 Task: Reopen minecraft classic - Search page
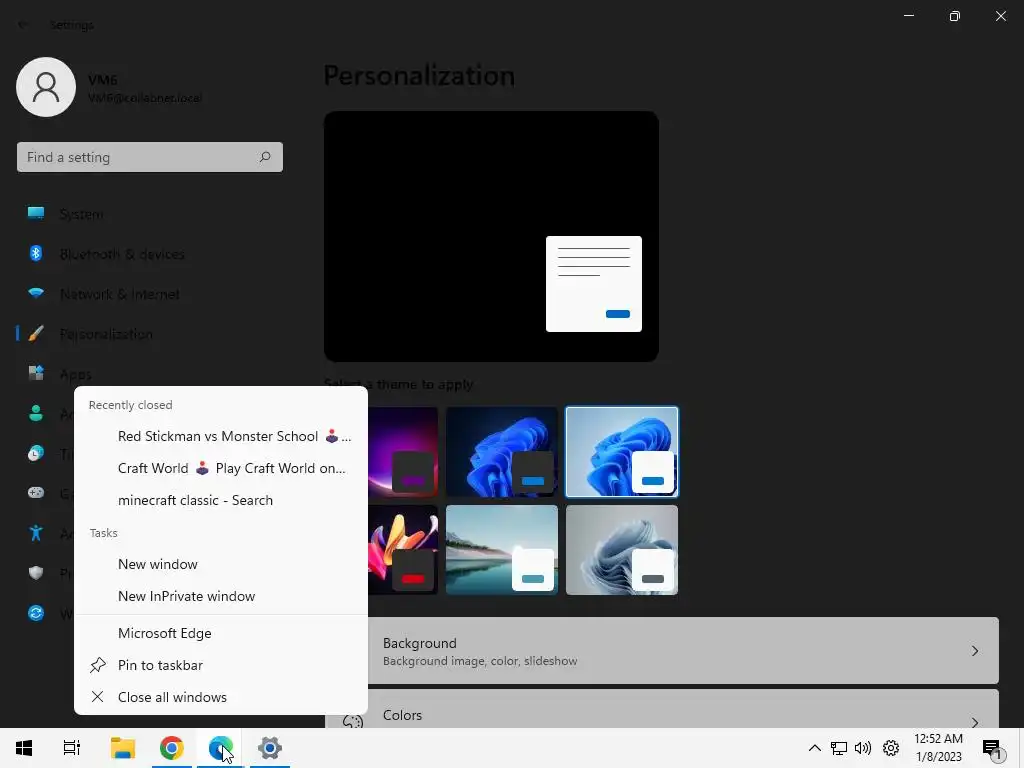[221, 500]
